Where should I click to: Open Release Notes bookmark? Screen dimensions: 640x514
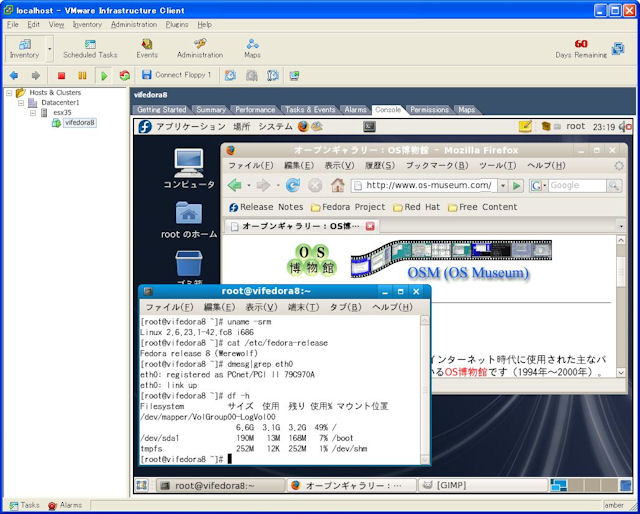click(x=266, y=207)
